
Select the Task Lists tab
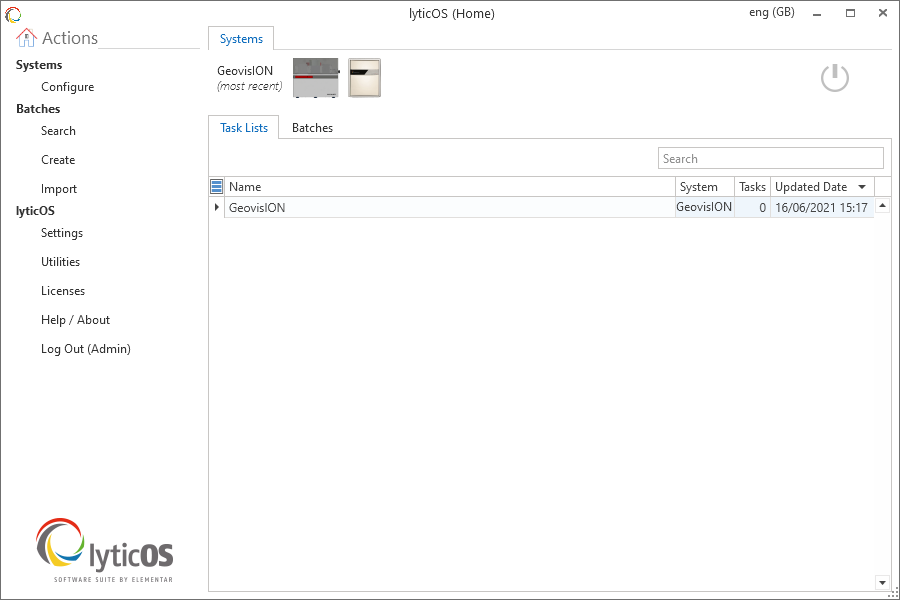pos(244,128)
